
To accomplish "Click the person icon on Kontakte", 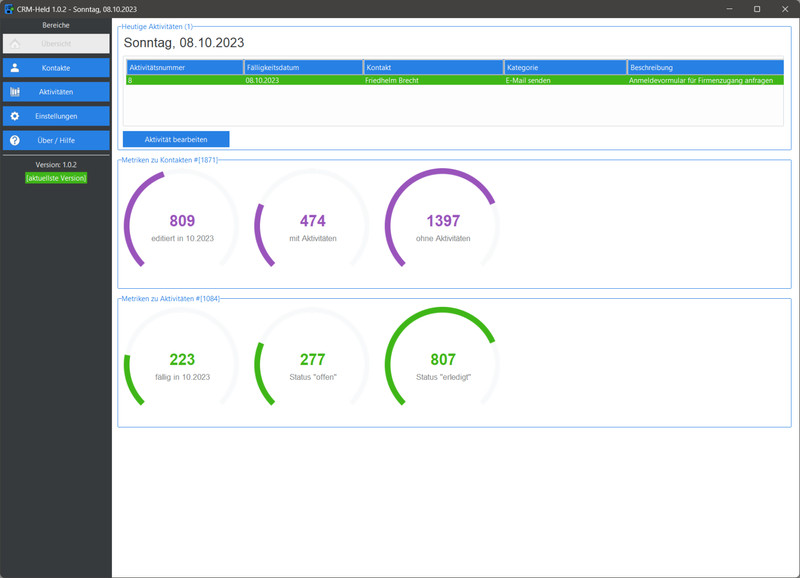I will click(15, 68).
